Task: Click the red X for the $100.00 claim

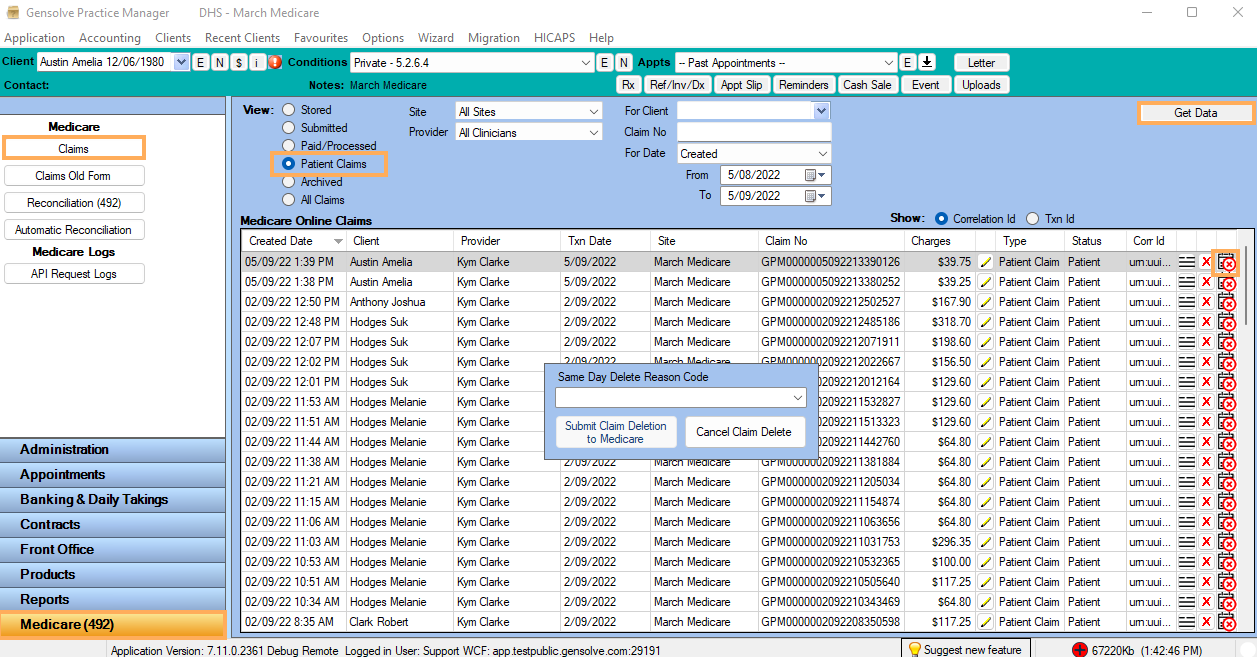Action: pos(1206,562)
